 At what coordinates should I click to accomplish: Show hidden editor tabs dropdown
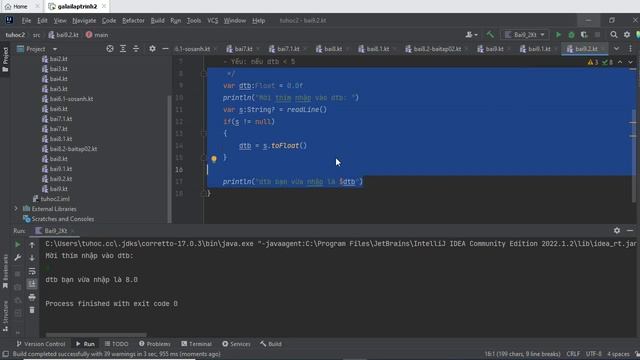(616, 49)
